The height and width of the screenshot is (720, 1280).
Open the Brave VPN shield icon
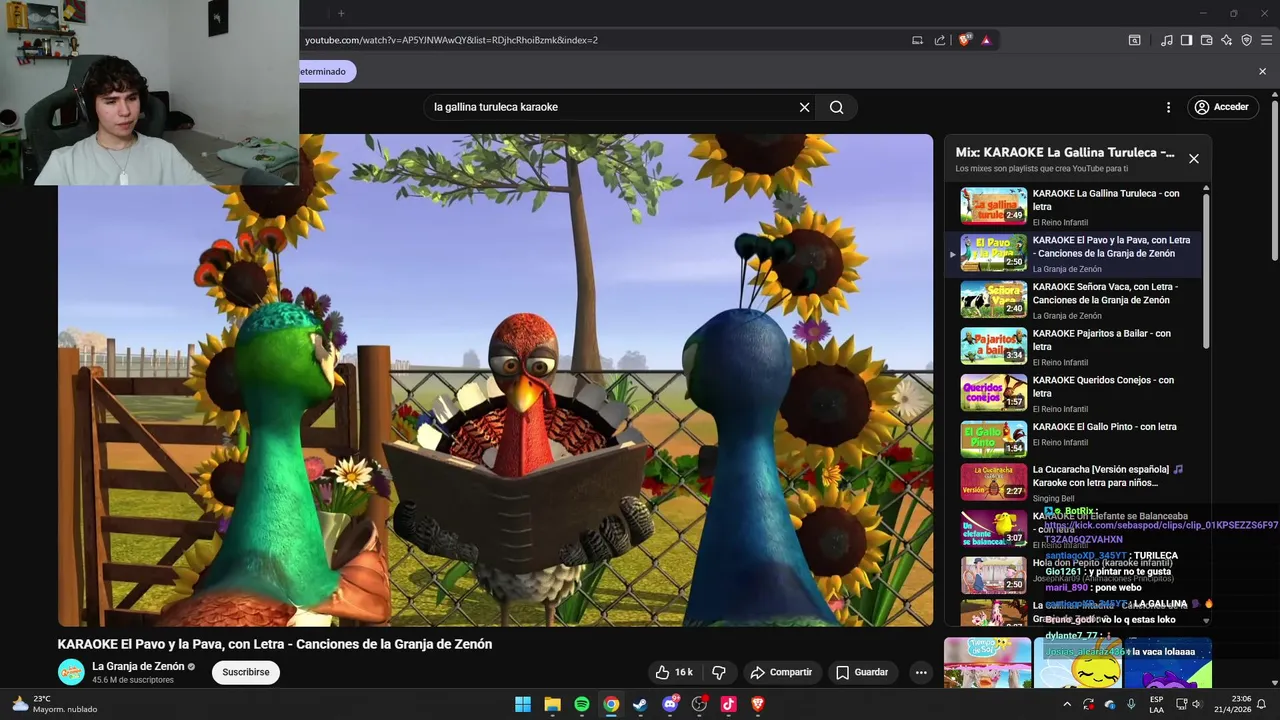1246,40
